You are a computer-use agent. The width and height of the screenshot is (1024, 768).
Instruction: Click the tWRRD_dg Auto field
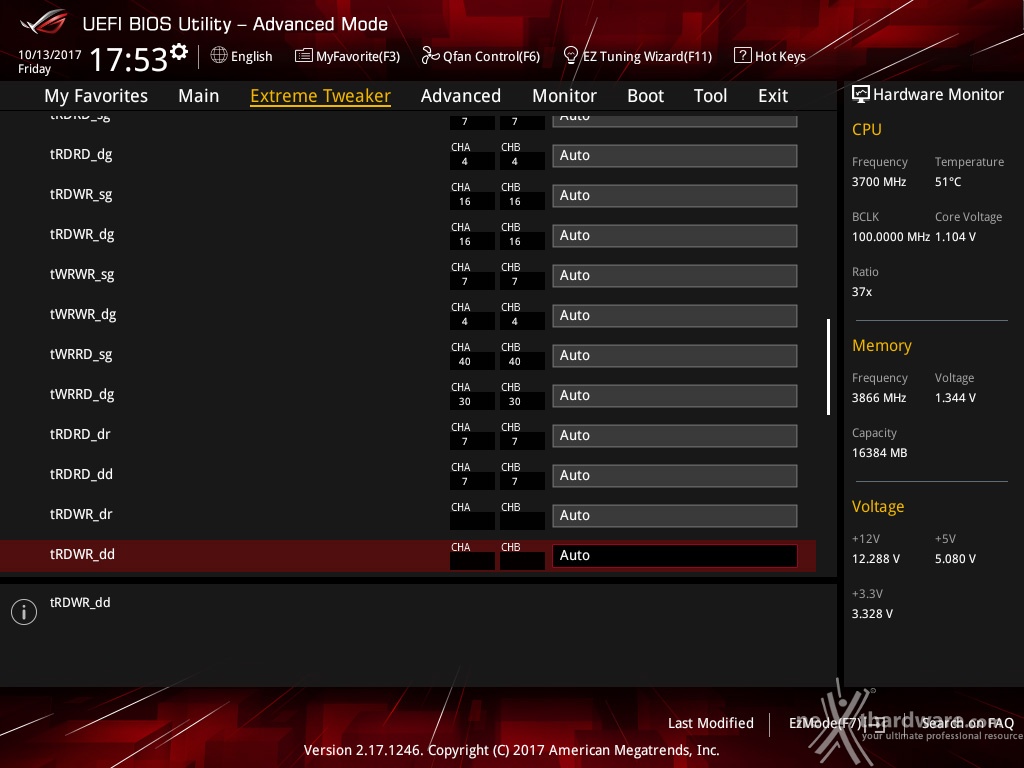click(675, 395)
